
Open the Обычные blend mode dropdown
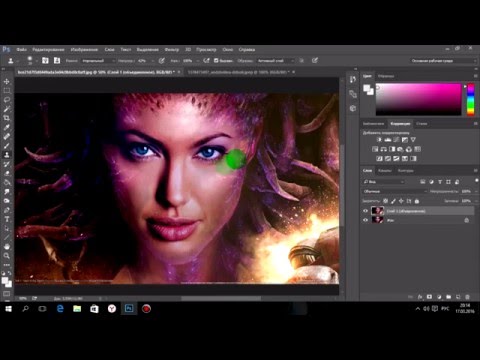click(395, 191)
